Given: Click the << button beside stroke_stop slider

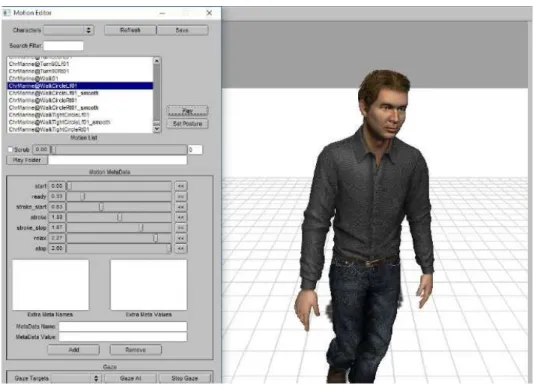Looking at the screenshot, I should pyautogui.click(x=181, y=228).
